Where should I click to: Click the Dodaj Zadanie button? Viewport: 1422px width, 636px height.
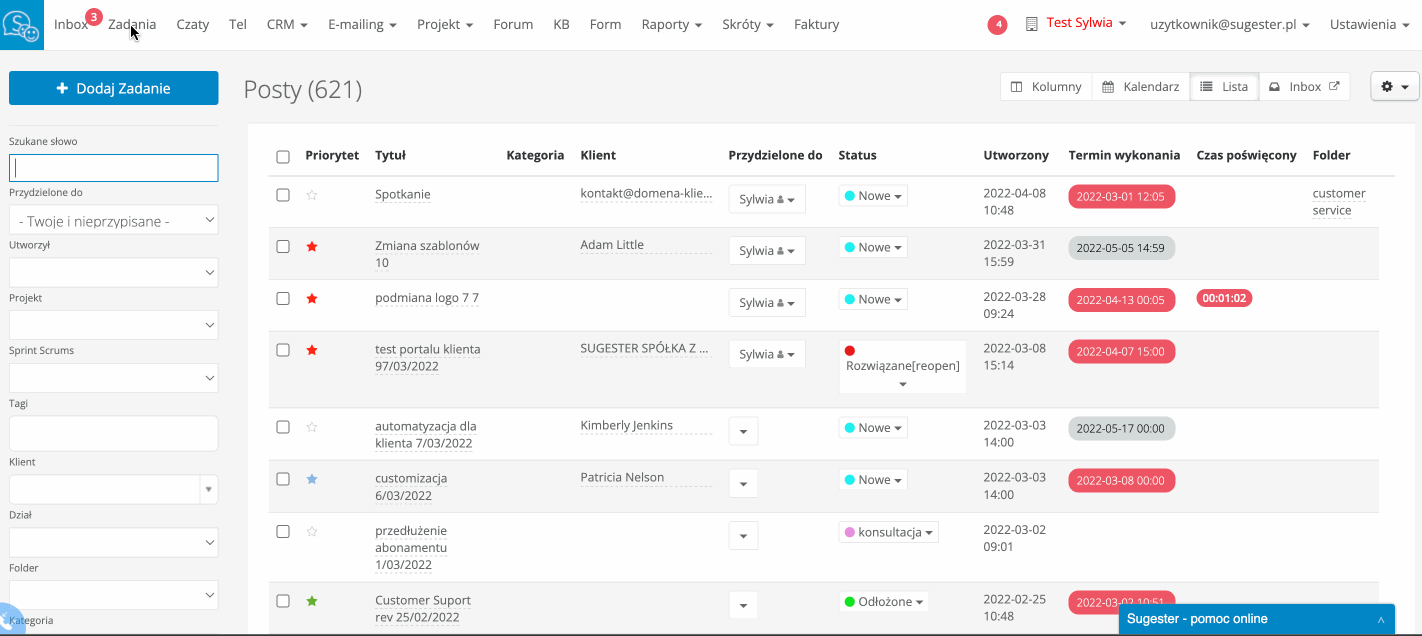[x=113, y=88]
